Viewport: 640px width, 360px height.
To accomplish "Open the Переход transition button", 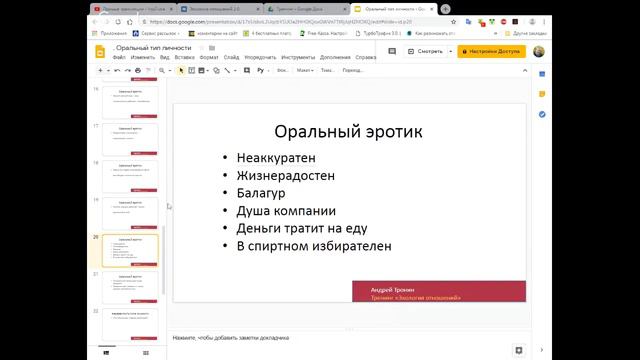I will 353,71.
